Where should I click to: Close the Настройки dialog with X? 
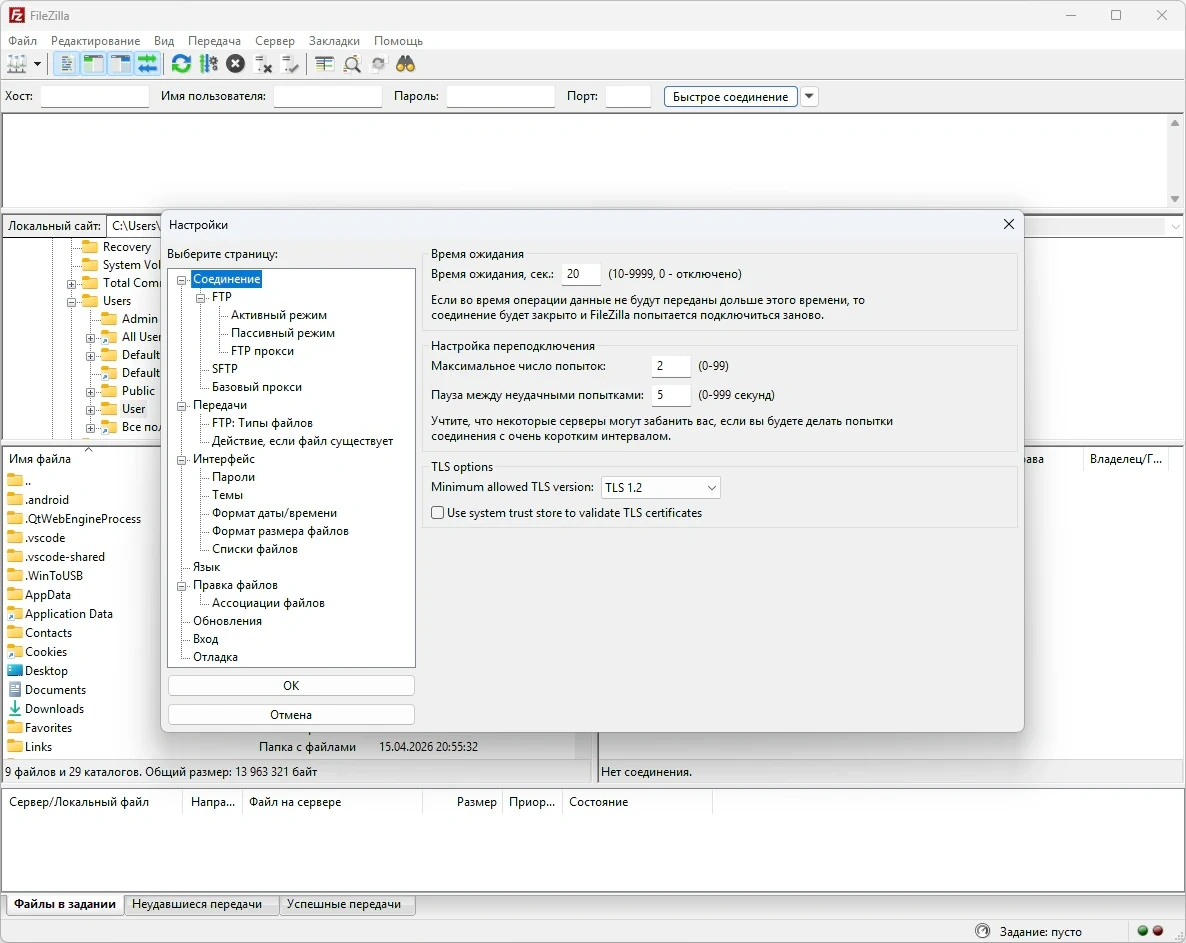tap(1008, 225)
